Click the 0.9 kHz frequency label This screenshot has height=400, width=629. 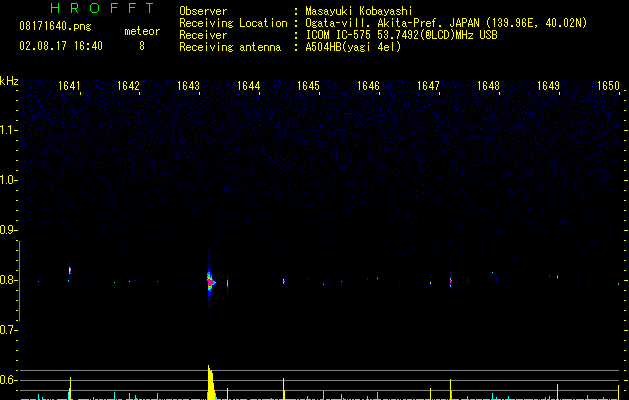click(x=8, y=230)
